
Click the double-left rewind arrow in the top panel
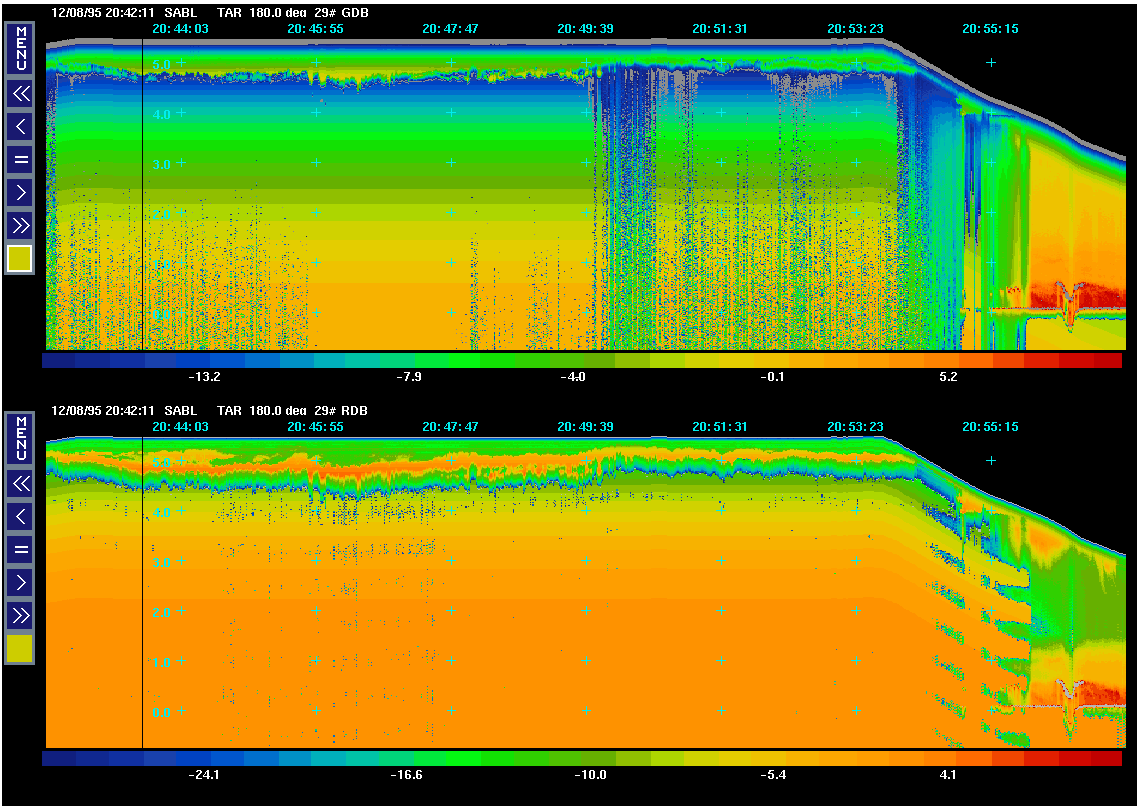pyautogui.click(x=20, y=94)
